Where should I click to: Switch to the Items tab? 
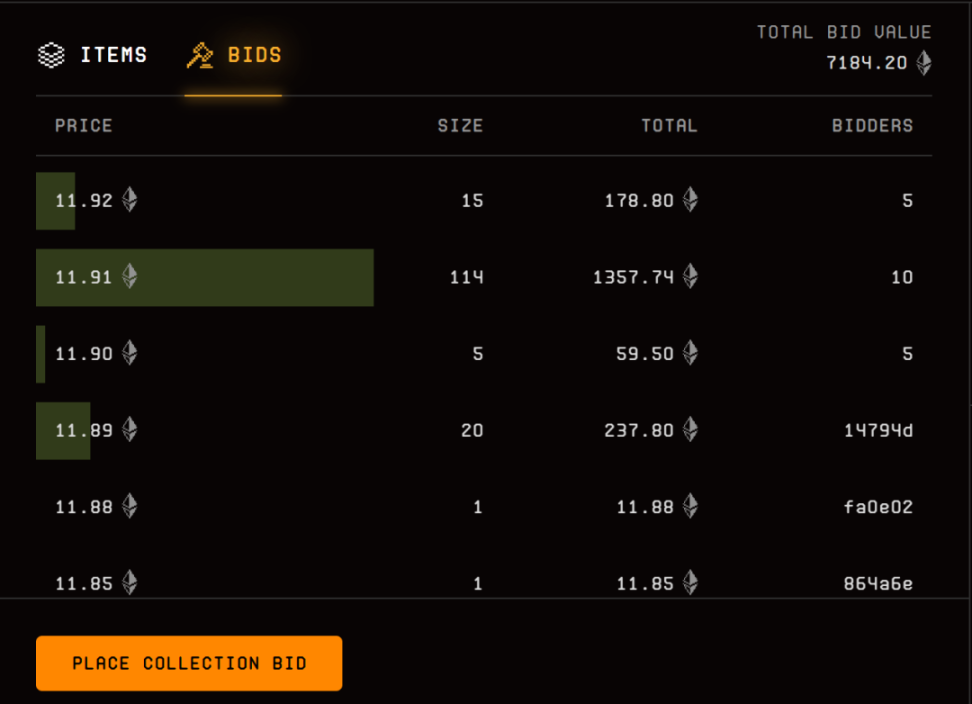pyautogui.click(x=113, y=55)
